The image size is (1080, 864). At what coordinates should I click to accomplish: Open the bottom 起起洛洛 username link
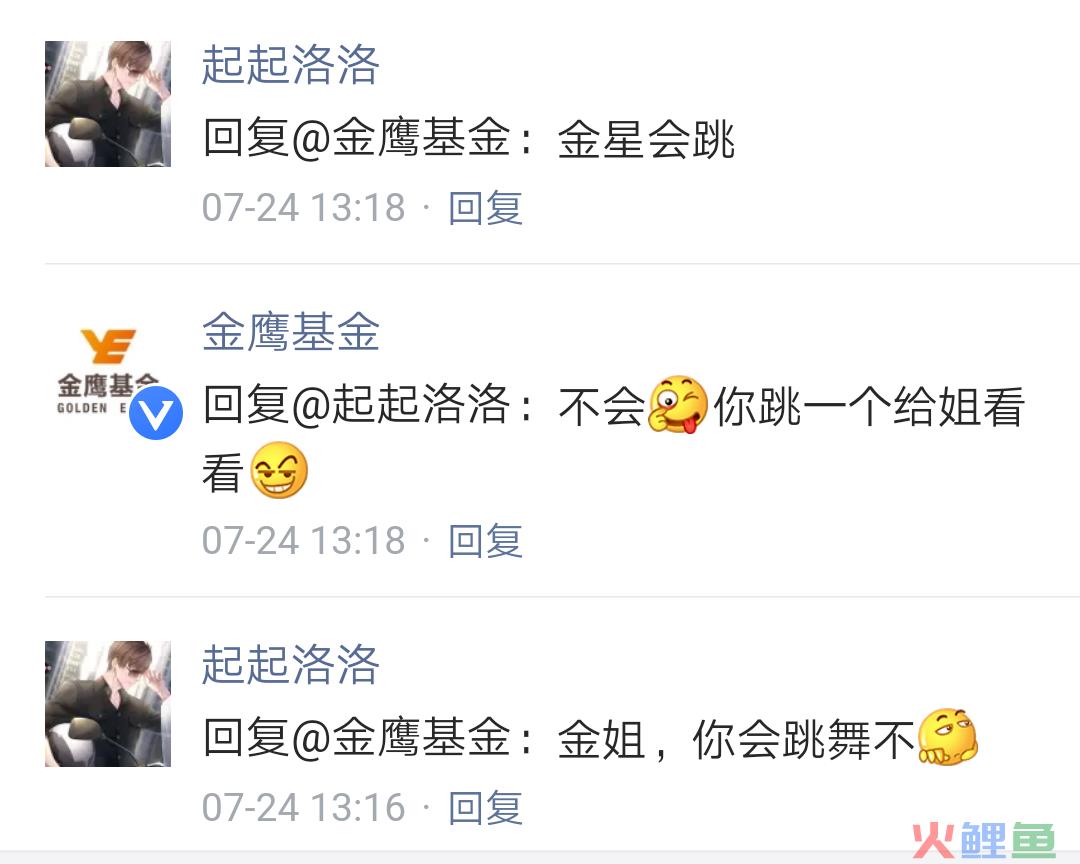coord(291,666)
